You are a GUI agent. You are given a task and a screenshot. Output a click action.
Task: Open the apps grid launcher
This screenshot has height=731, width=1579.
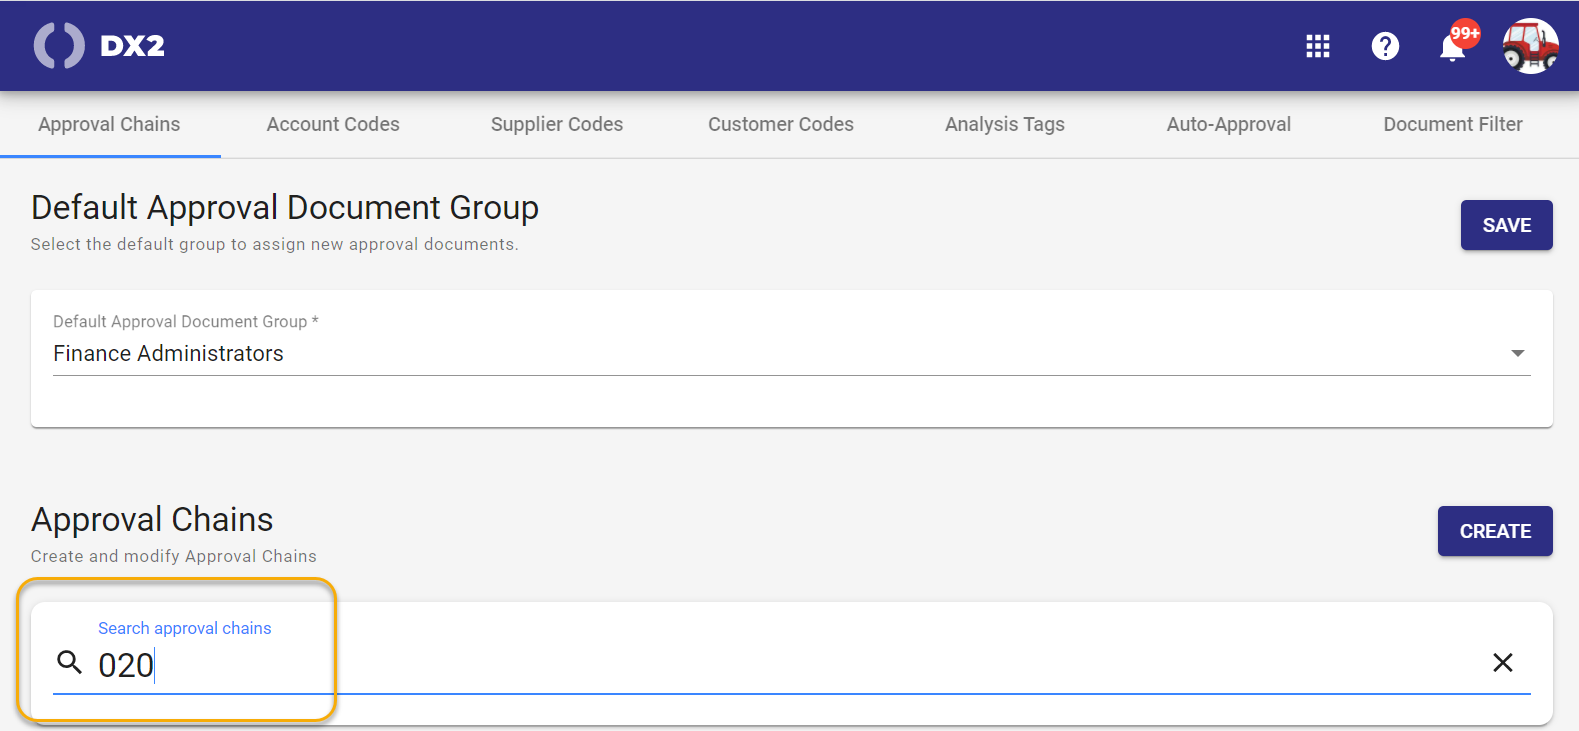pyautogui.click(x=1317, y=46)
